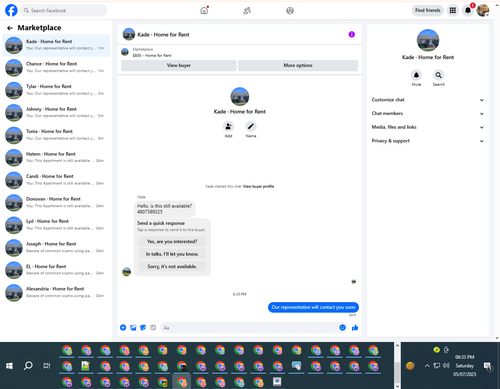Choose a sticker icon in composer
500x389 pixels.
(x=143, y=328)
